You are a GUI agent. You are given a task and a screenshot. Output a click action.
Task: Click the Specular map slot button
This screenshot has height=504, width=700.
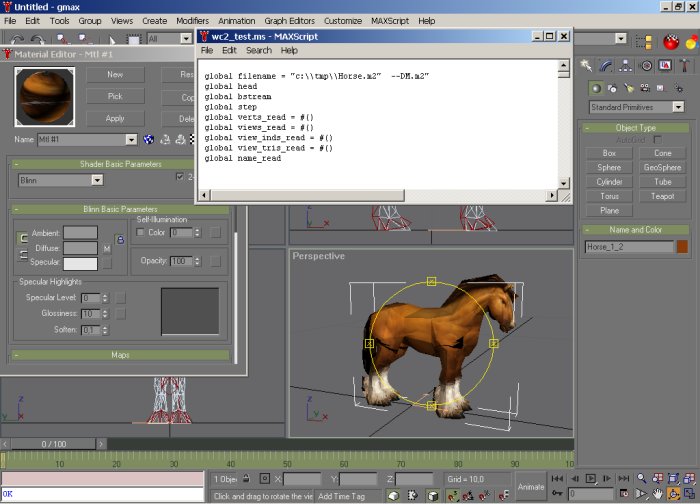[107, 264]
